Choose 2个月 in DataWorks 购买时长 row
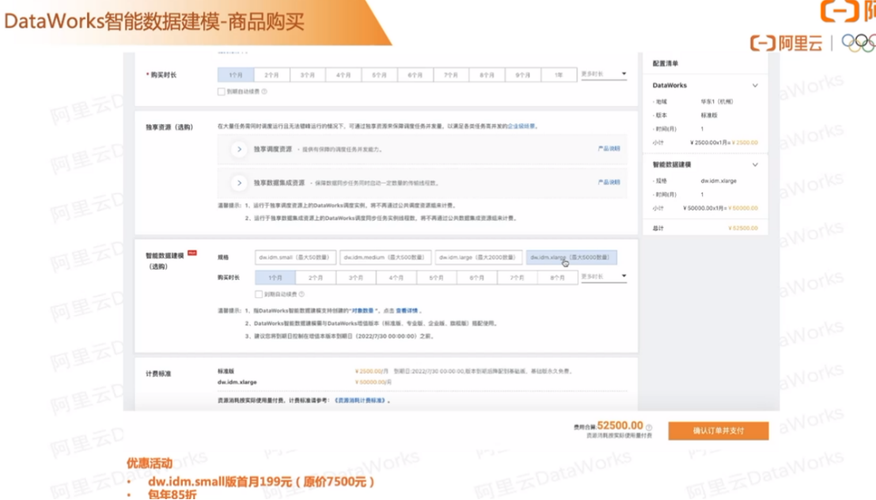 tap(272, 75)
